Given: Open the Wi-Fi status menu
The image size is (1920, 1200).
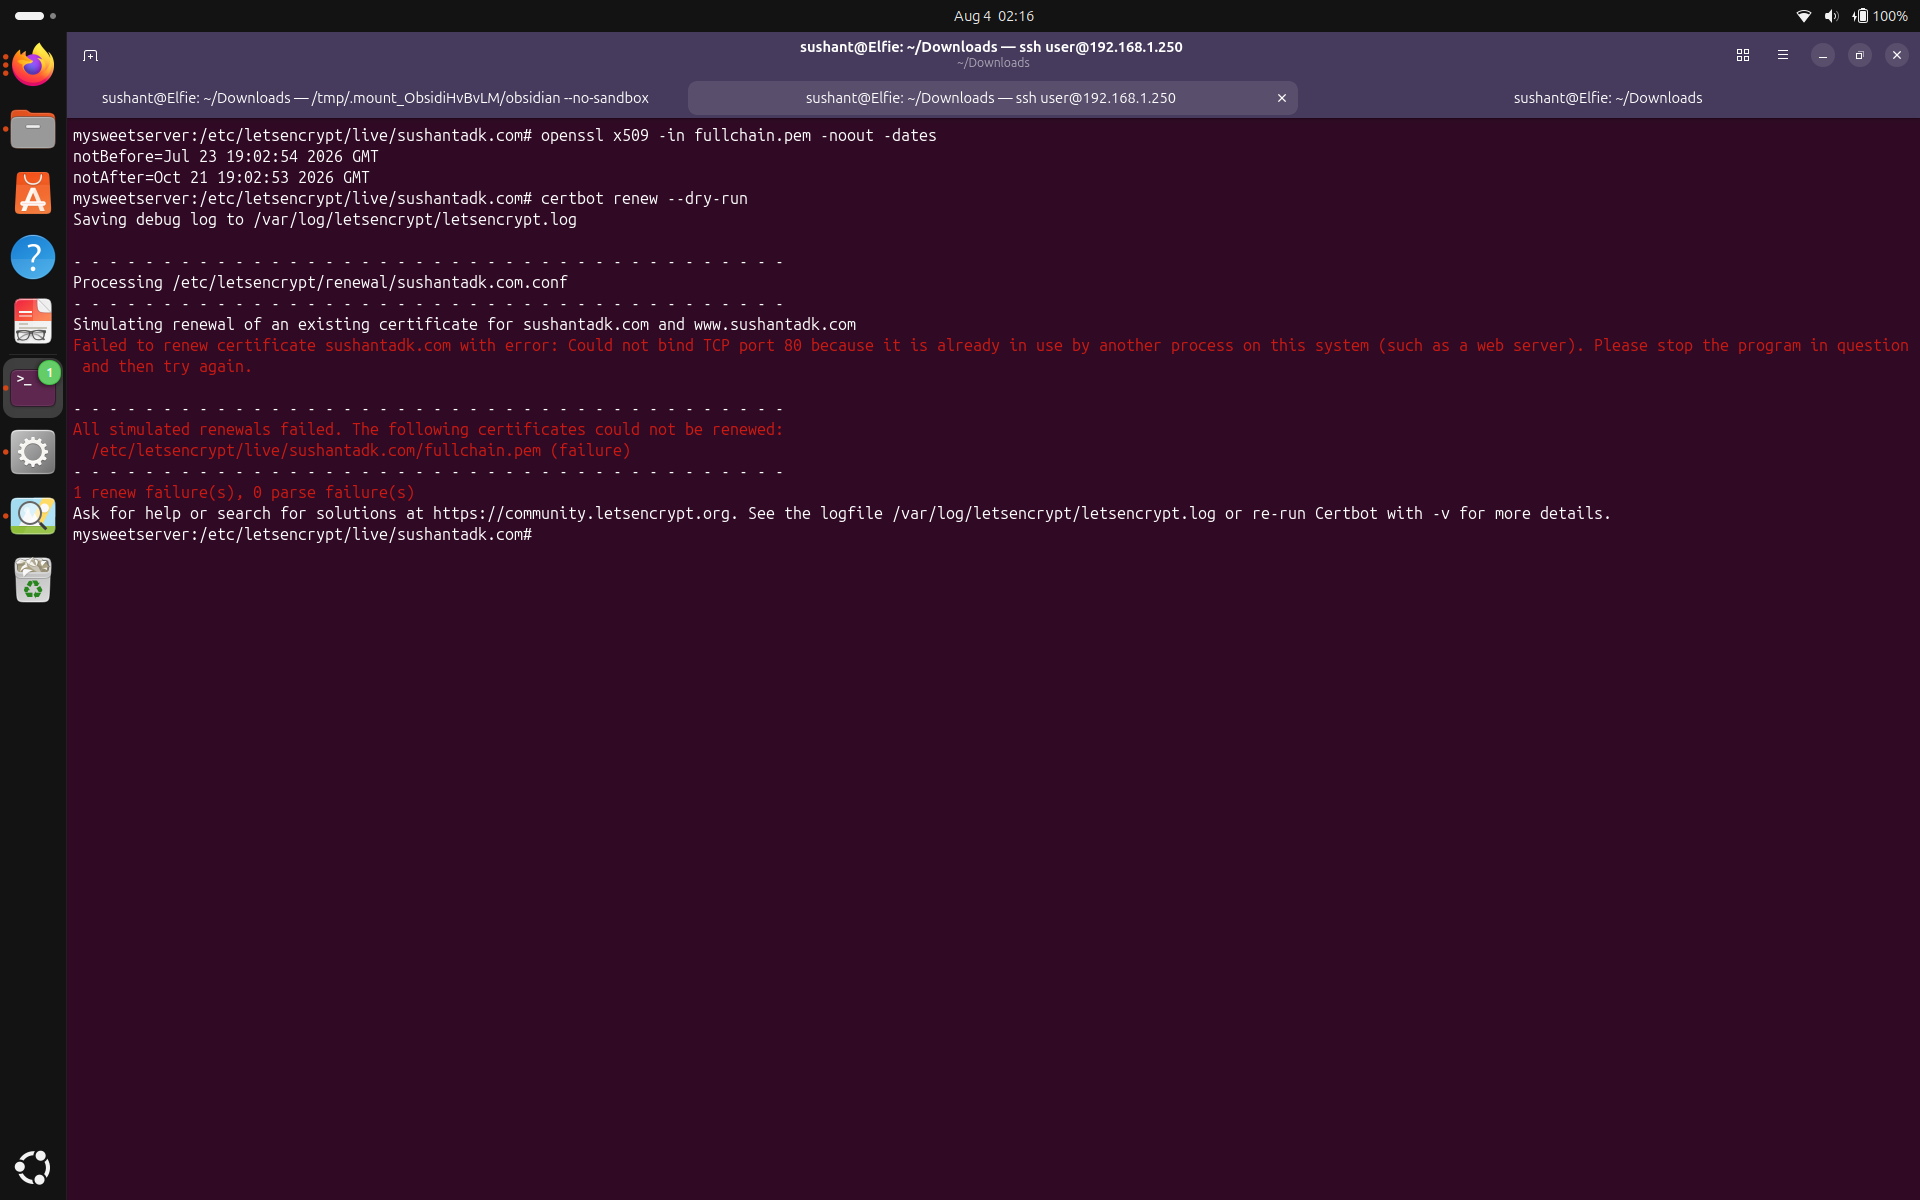Looking at the screenshot, I should click(x=1804, y=16).
